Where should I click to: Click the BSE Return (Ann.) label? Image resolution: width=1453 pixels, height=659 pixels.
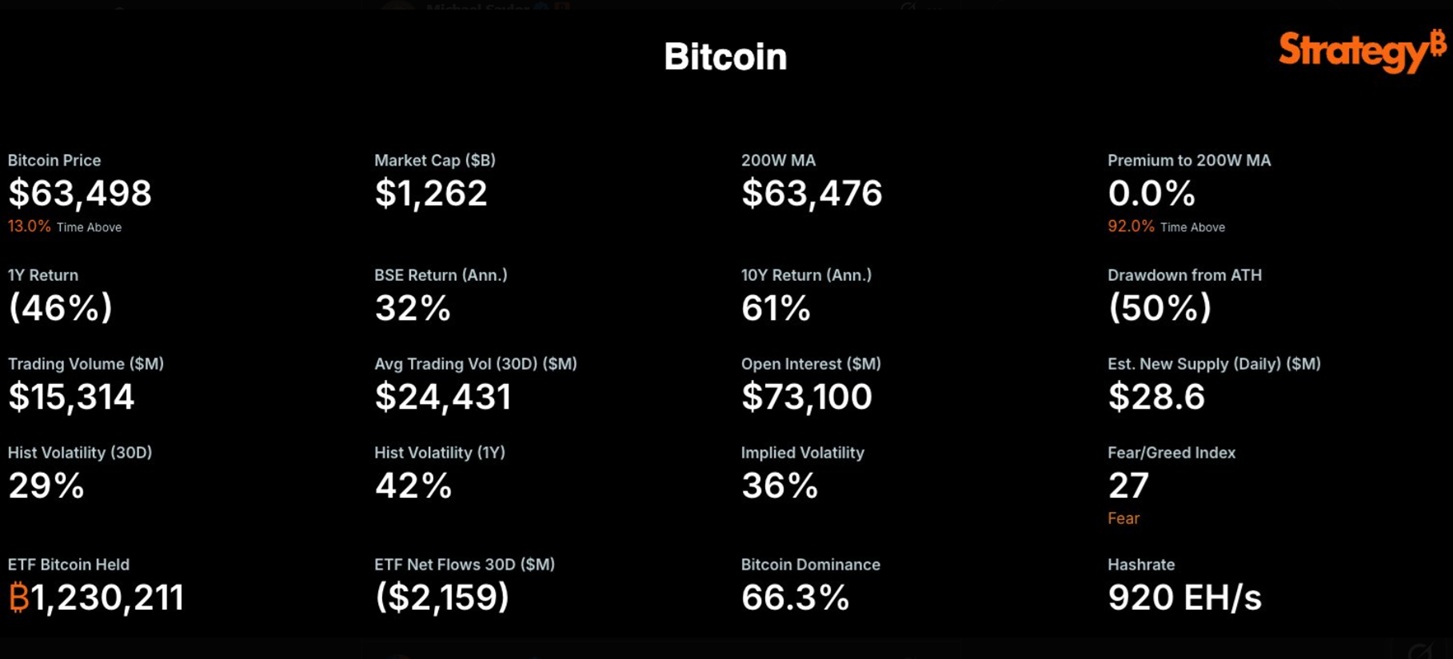coord(441,275)
